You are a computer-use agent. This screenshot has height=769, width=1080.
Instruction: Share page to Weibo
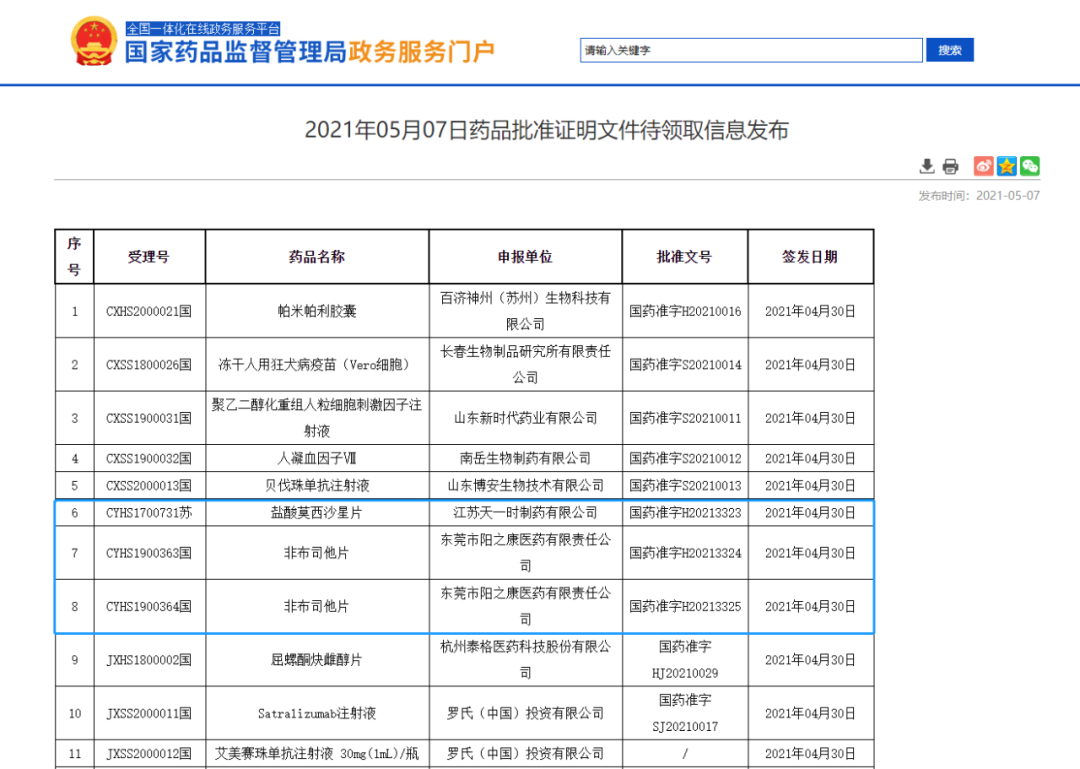coord(984,166)
